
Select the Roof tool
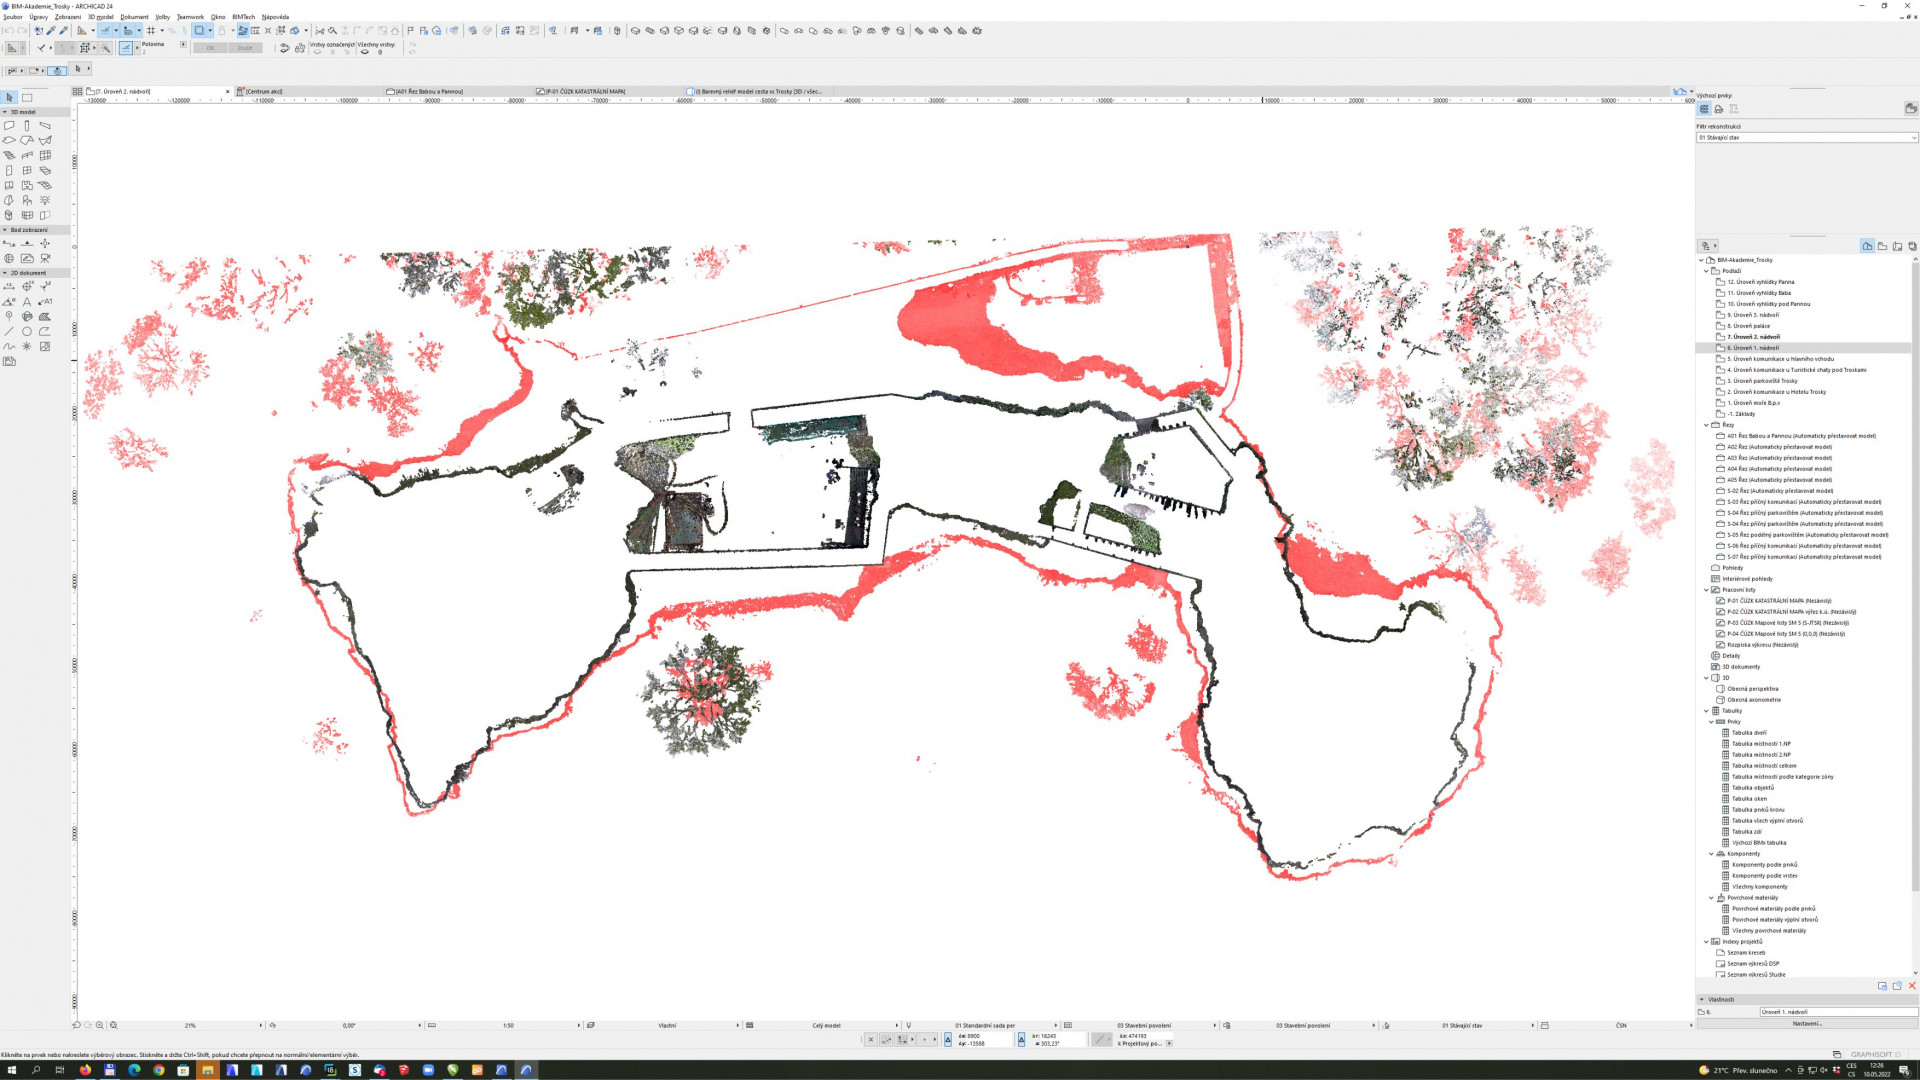(x=27, y=141)
